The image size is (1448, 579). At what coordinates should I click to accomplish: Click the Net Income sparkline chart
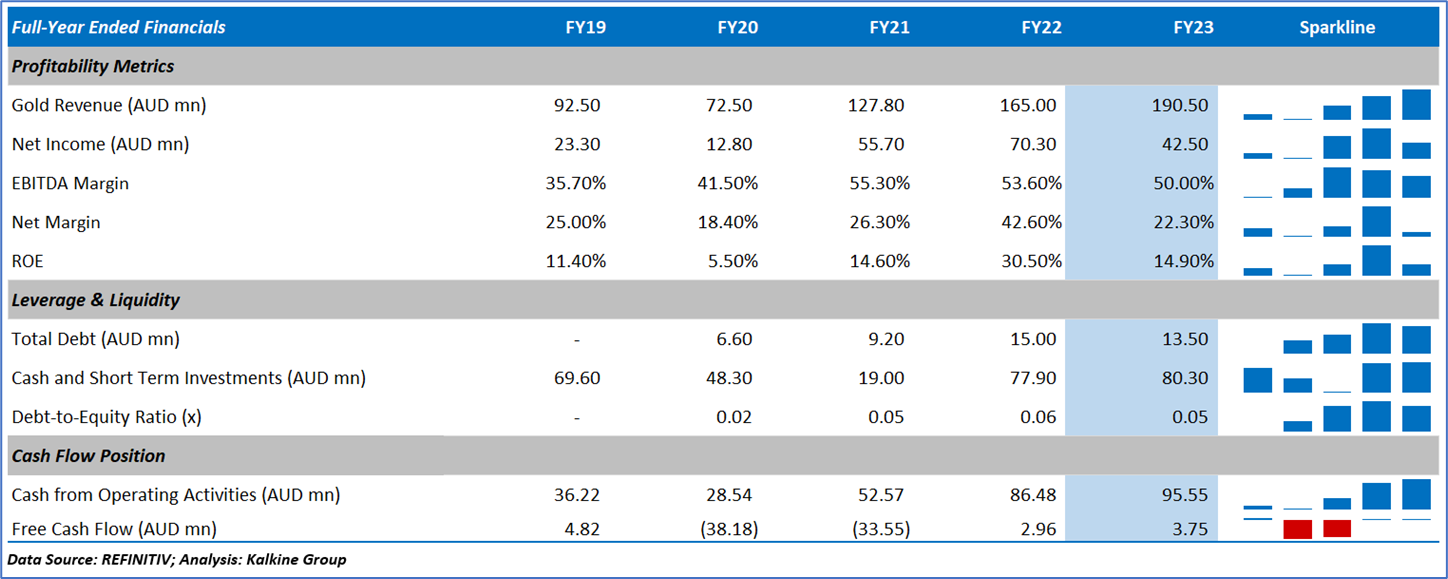pyautogui.click(x=1337, y=144)
